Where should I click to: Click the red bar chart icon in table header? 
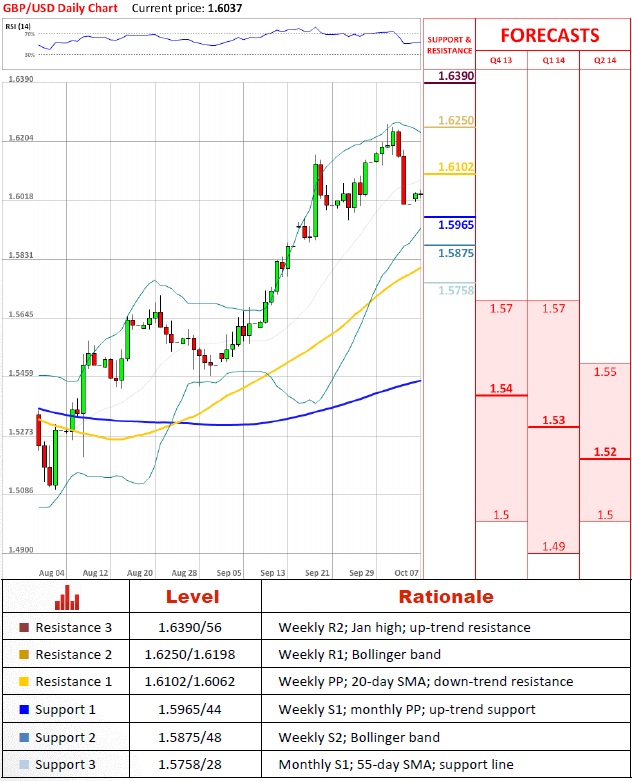(67, 597)
